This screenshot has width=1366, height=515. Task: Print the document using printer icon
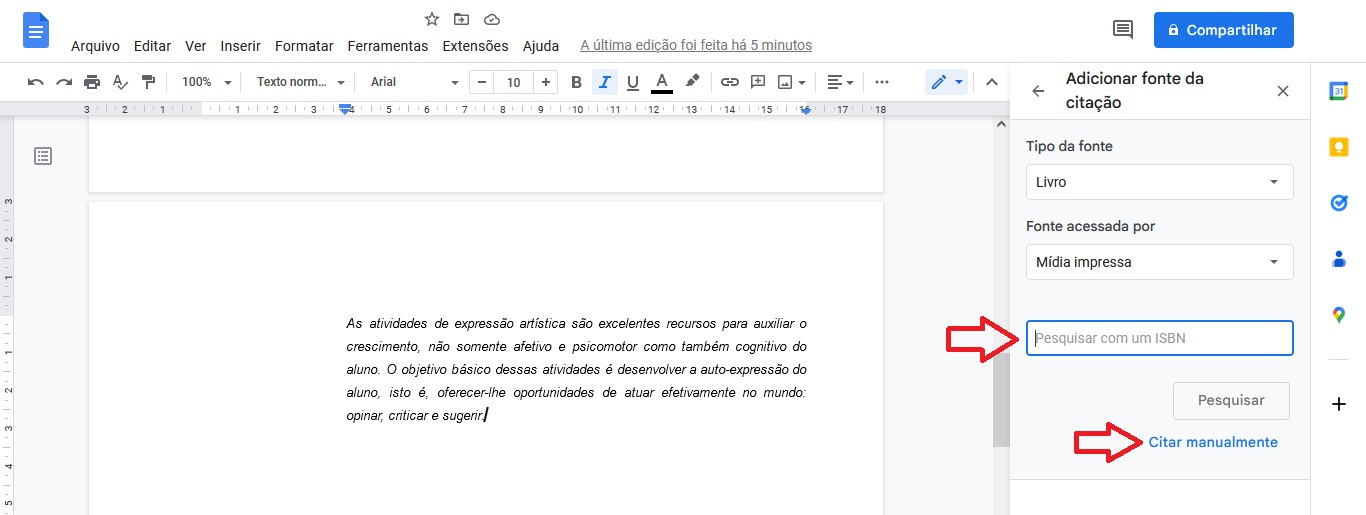(92, 82)
